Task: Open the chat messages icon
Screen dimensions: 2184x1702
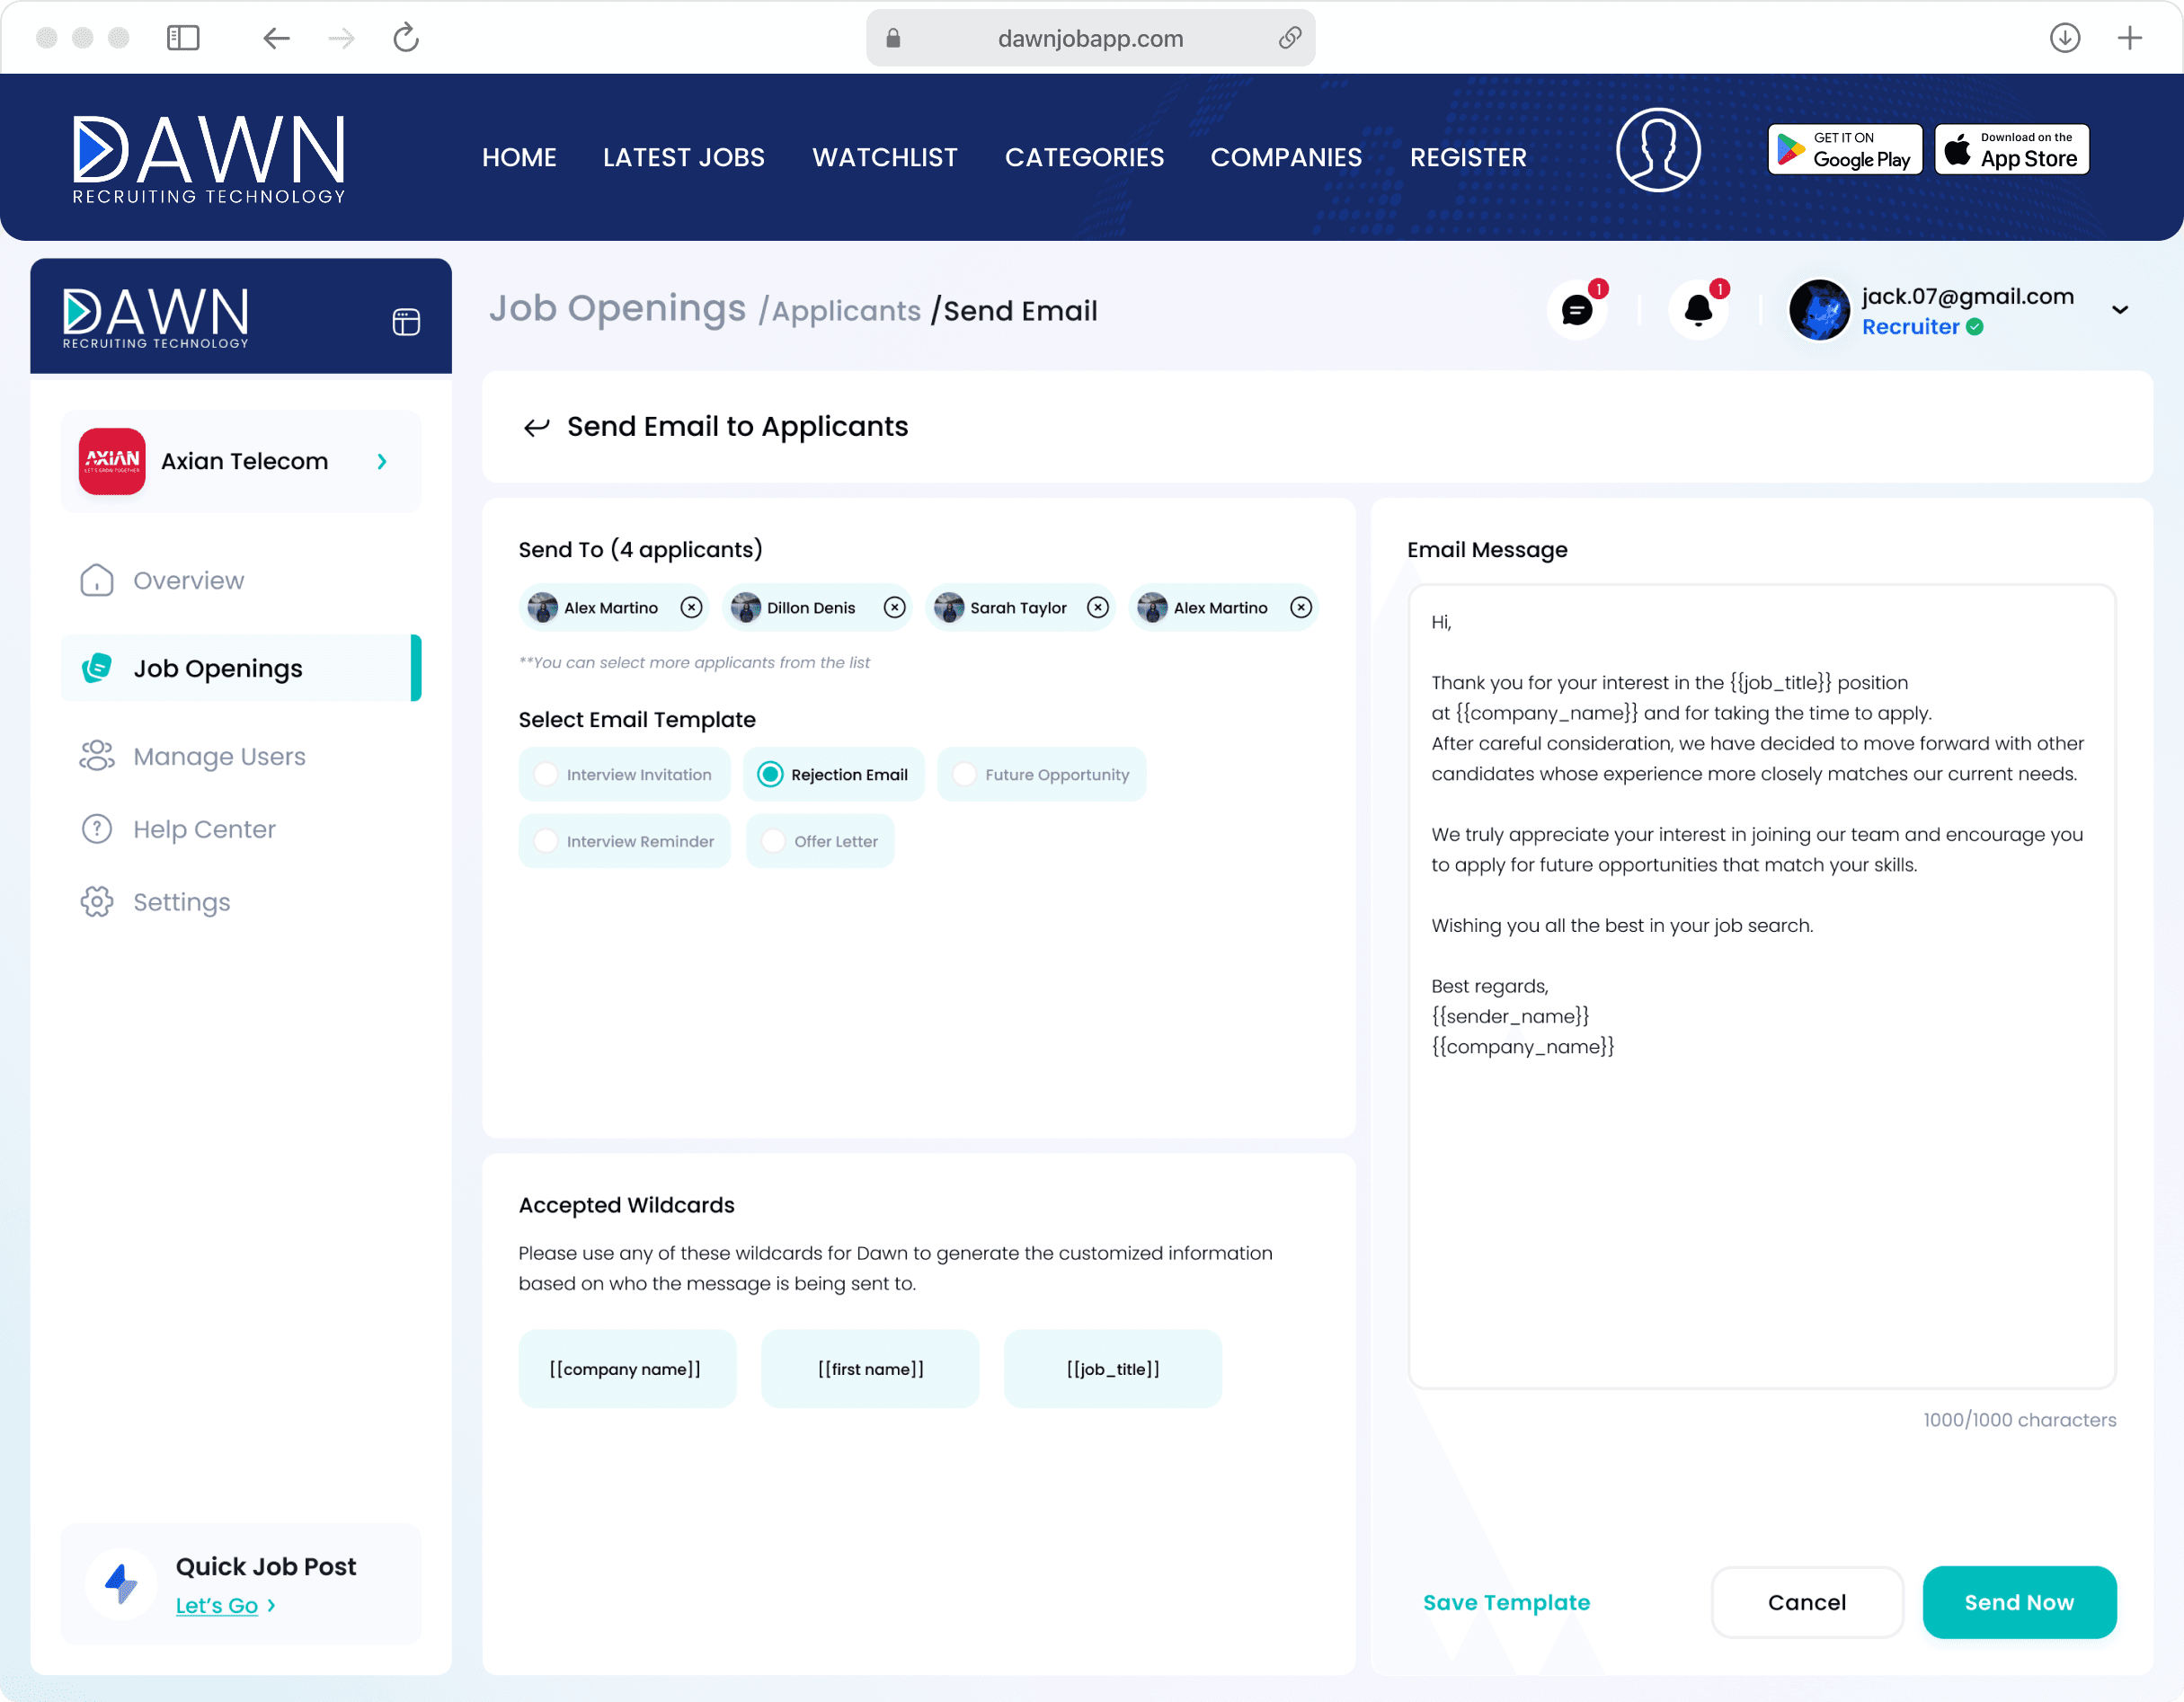Action: click(1577, 311)
